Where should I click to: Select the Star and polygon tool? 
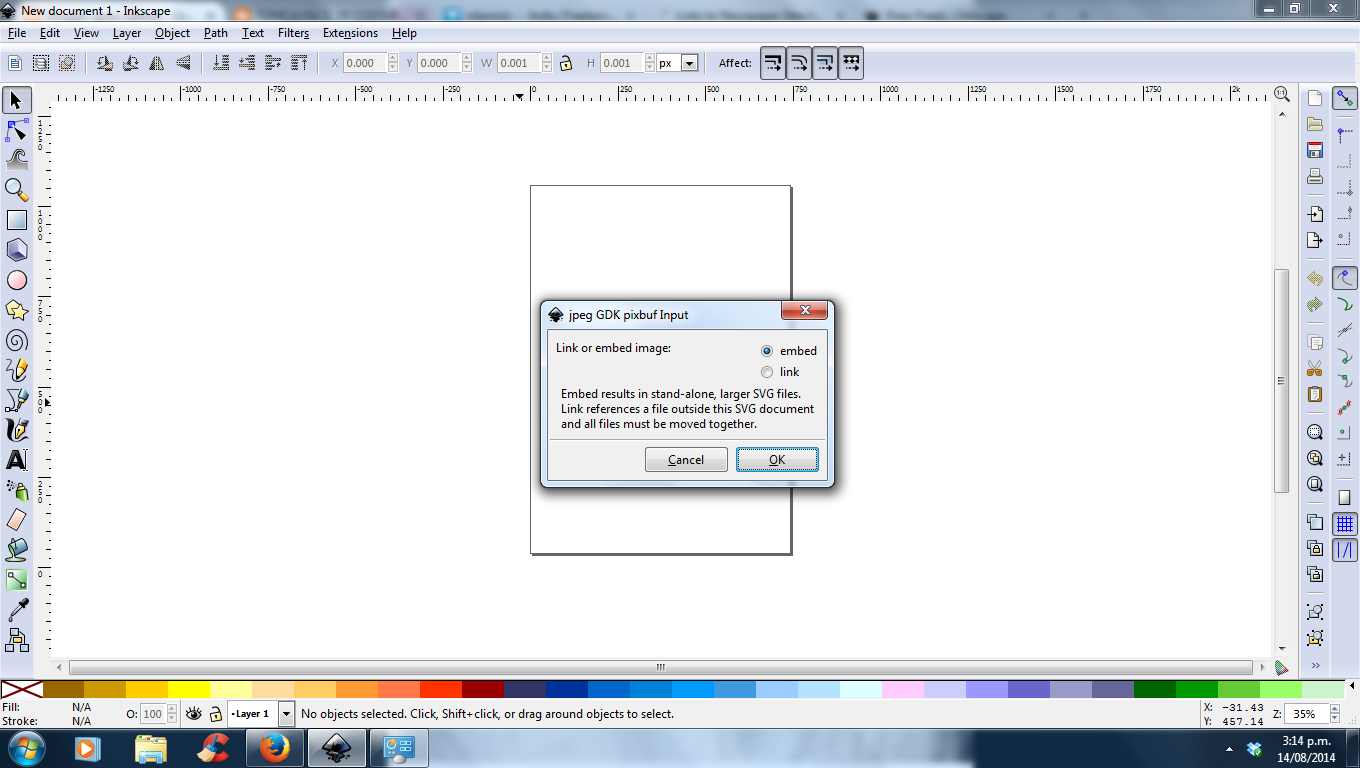point(17,310)
